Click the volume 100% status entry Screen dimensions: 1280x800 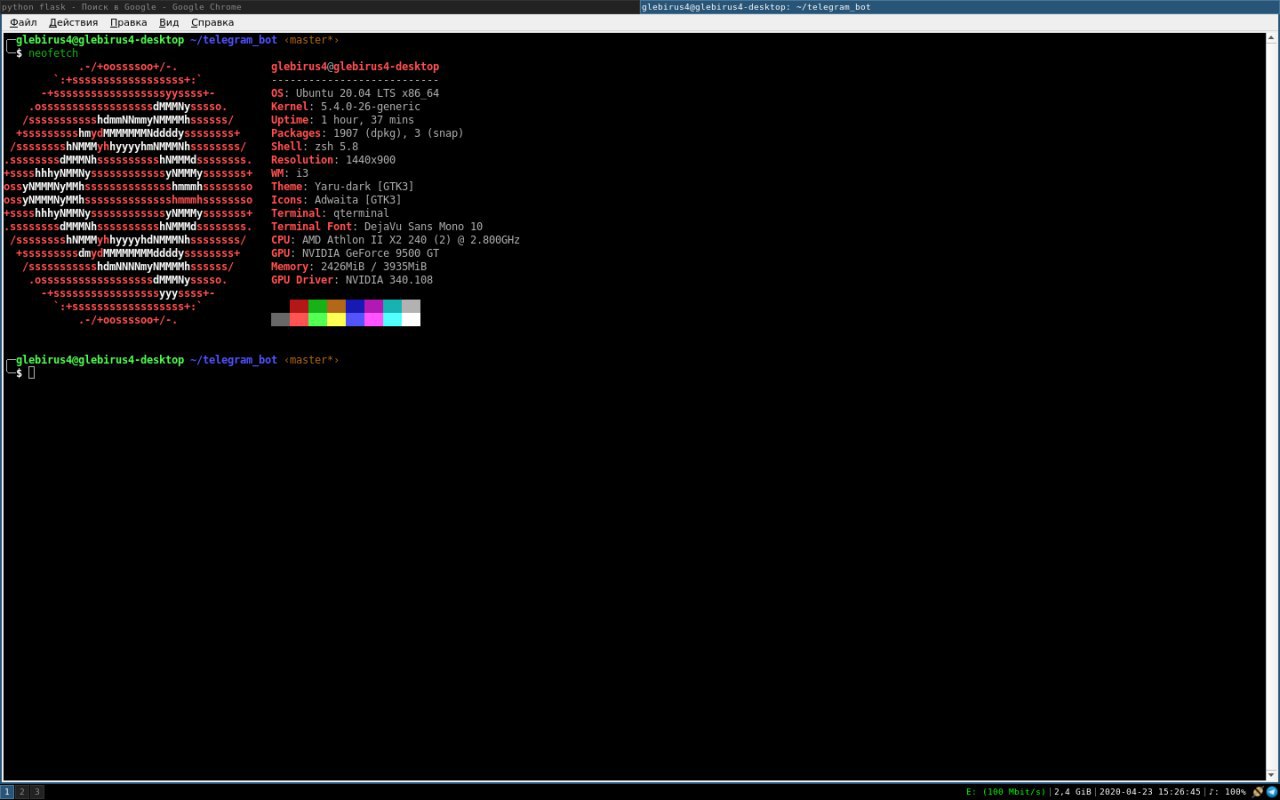pos(1227,792)
